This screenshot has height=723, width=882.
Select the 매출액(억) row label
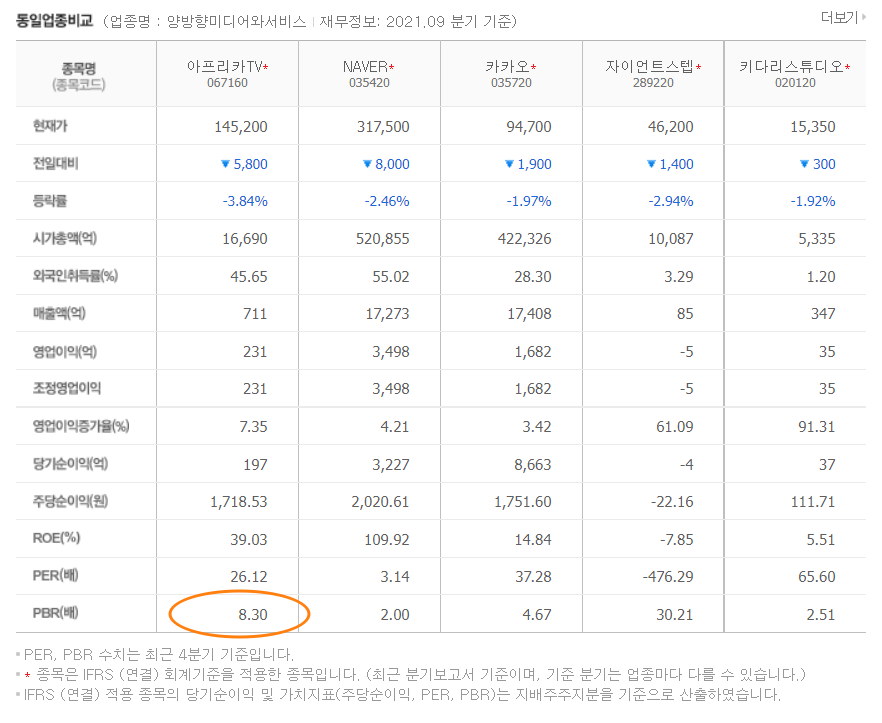[59, 313]
